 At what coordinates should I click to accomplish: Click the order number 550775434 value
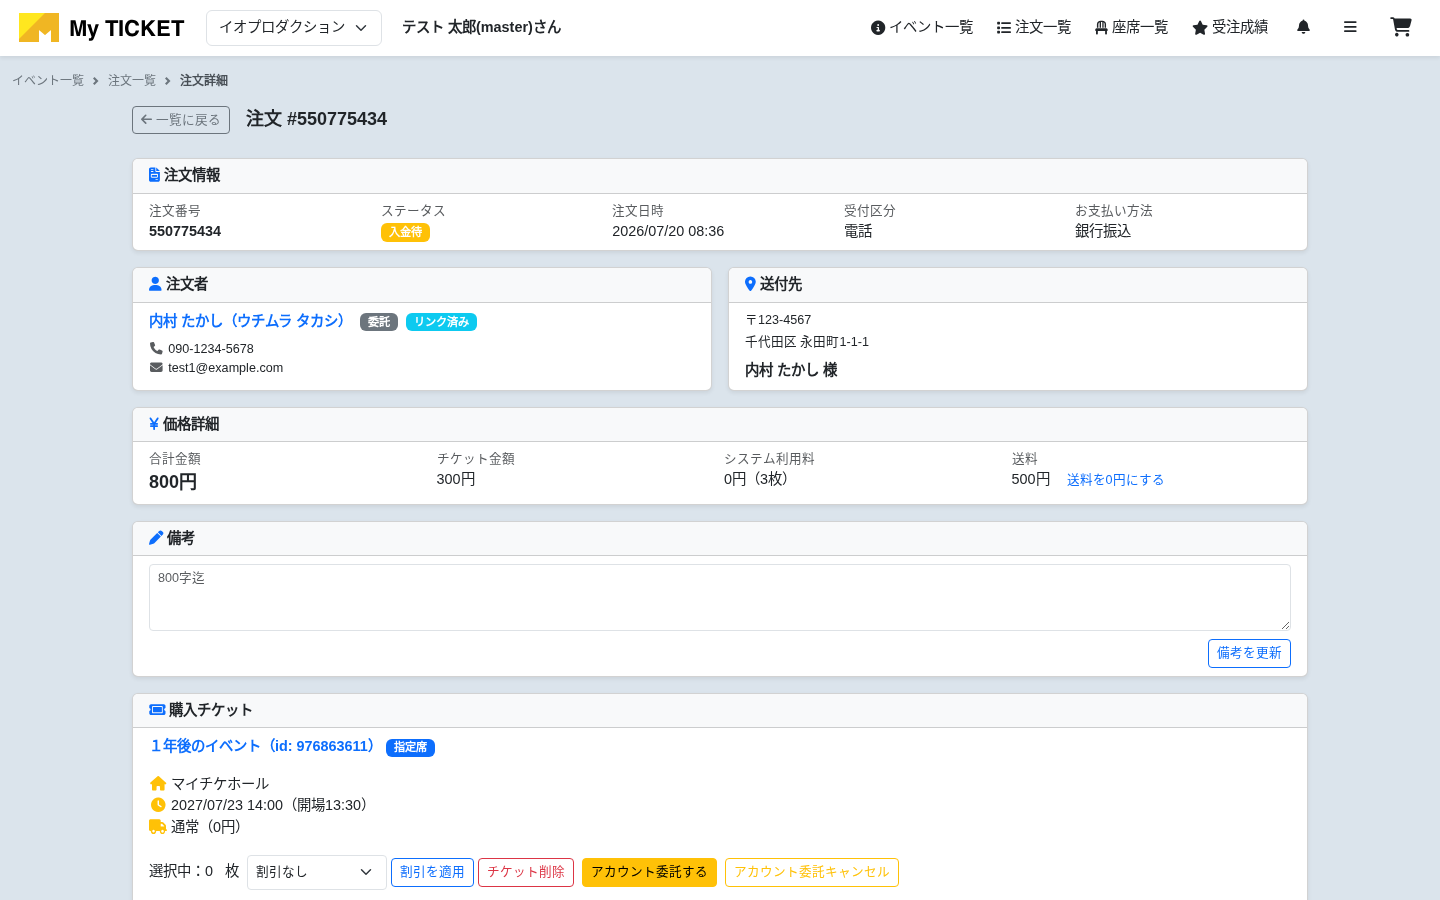pyautogui.click(x=185, y=231)
